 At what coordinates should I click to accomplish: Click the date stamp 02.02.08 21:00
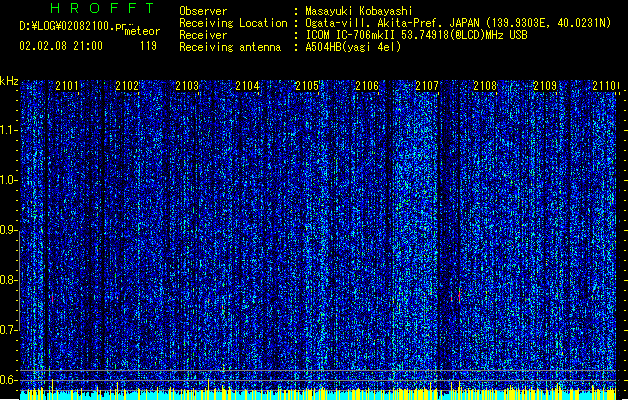pos(61,46)
